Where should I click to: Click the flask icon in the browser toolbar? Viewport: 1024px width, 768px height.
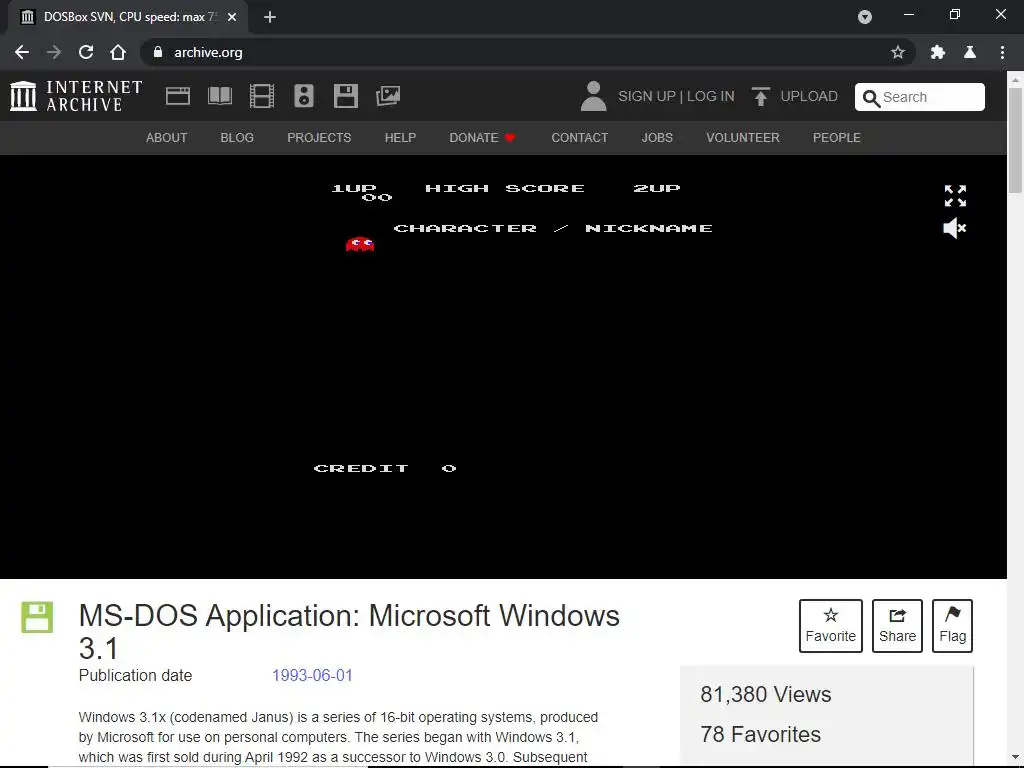point(970,52)
